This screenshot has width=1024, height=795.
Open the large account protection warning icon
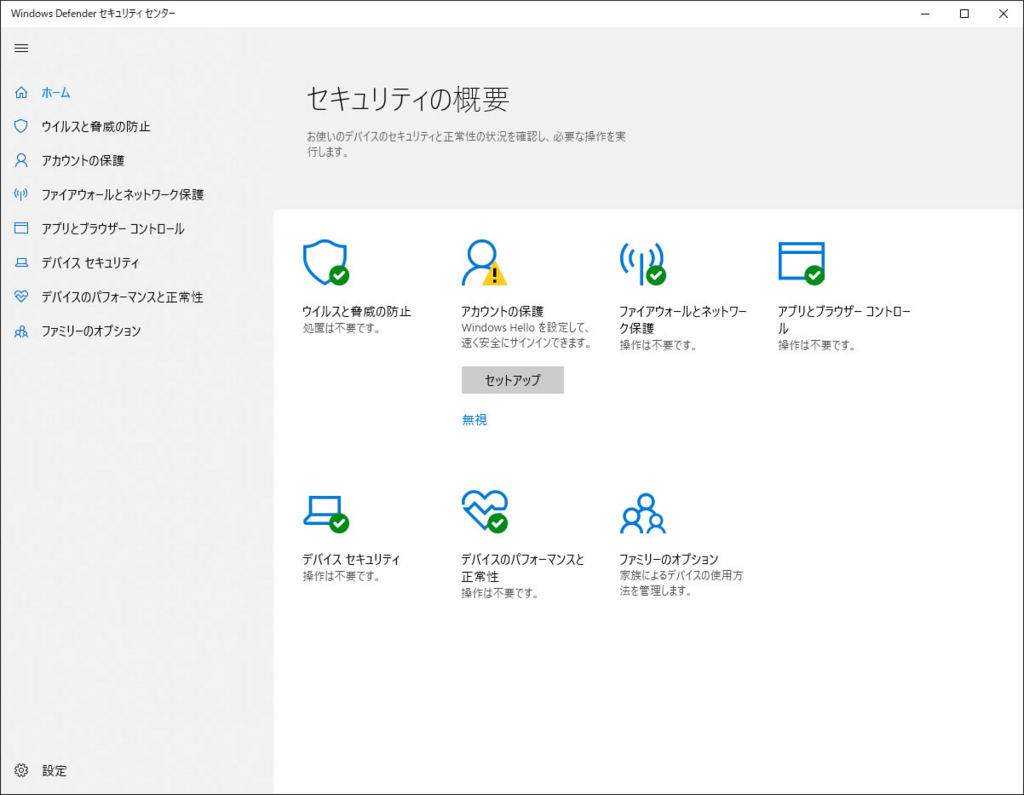[484, 263]
